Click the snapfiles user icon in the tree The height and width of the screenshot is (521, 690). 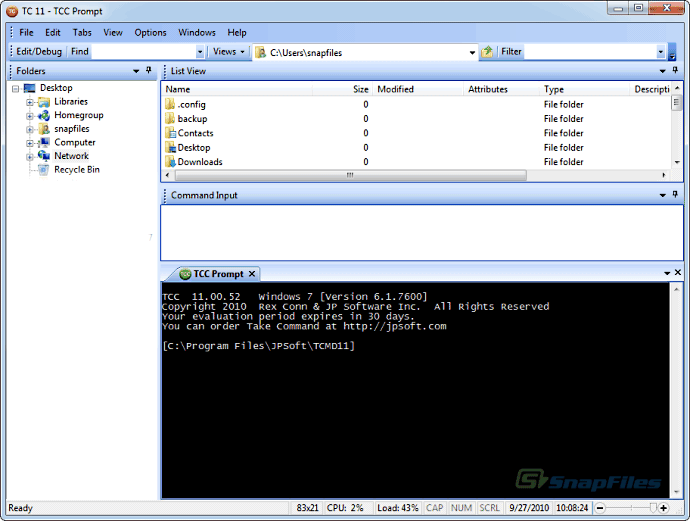click(x=44, y=129)
